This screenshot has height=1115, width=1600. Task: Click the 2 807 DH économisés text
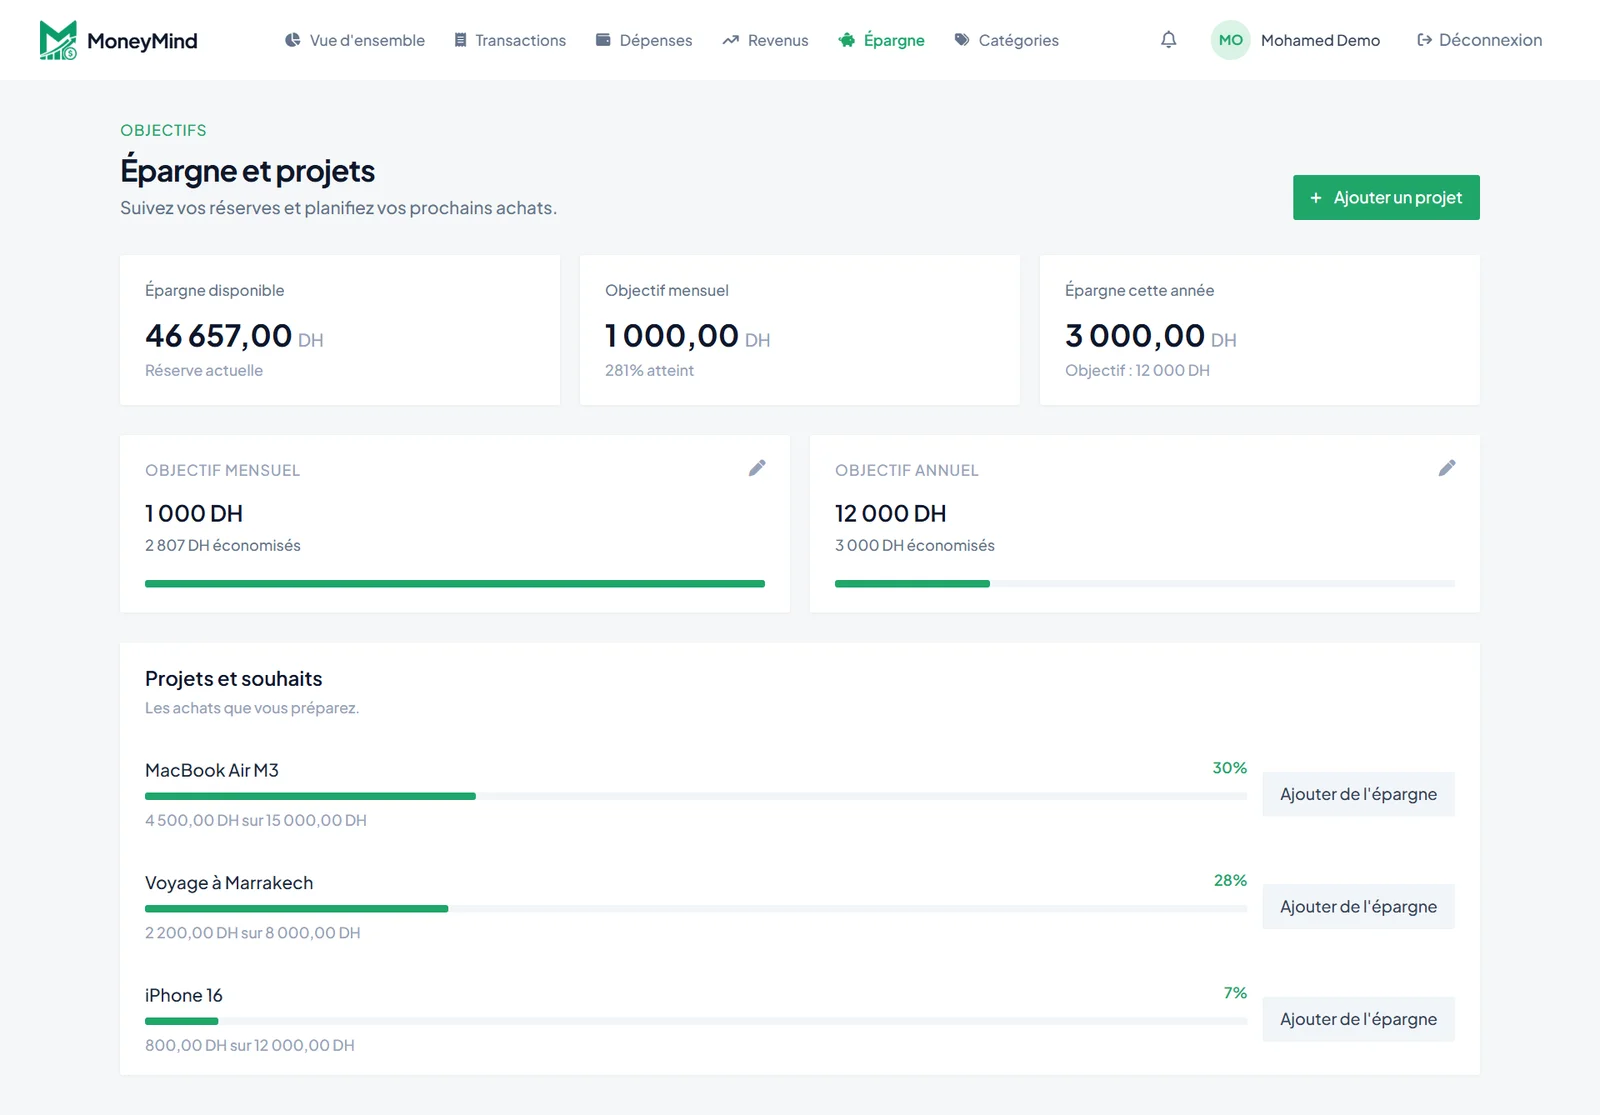[223, 545]
